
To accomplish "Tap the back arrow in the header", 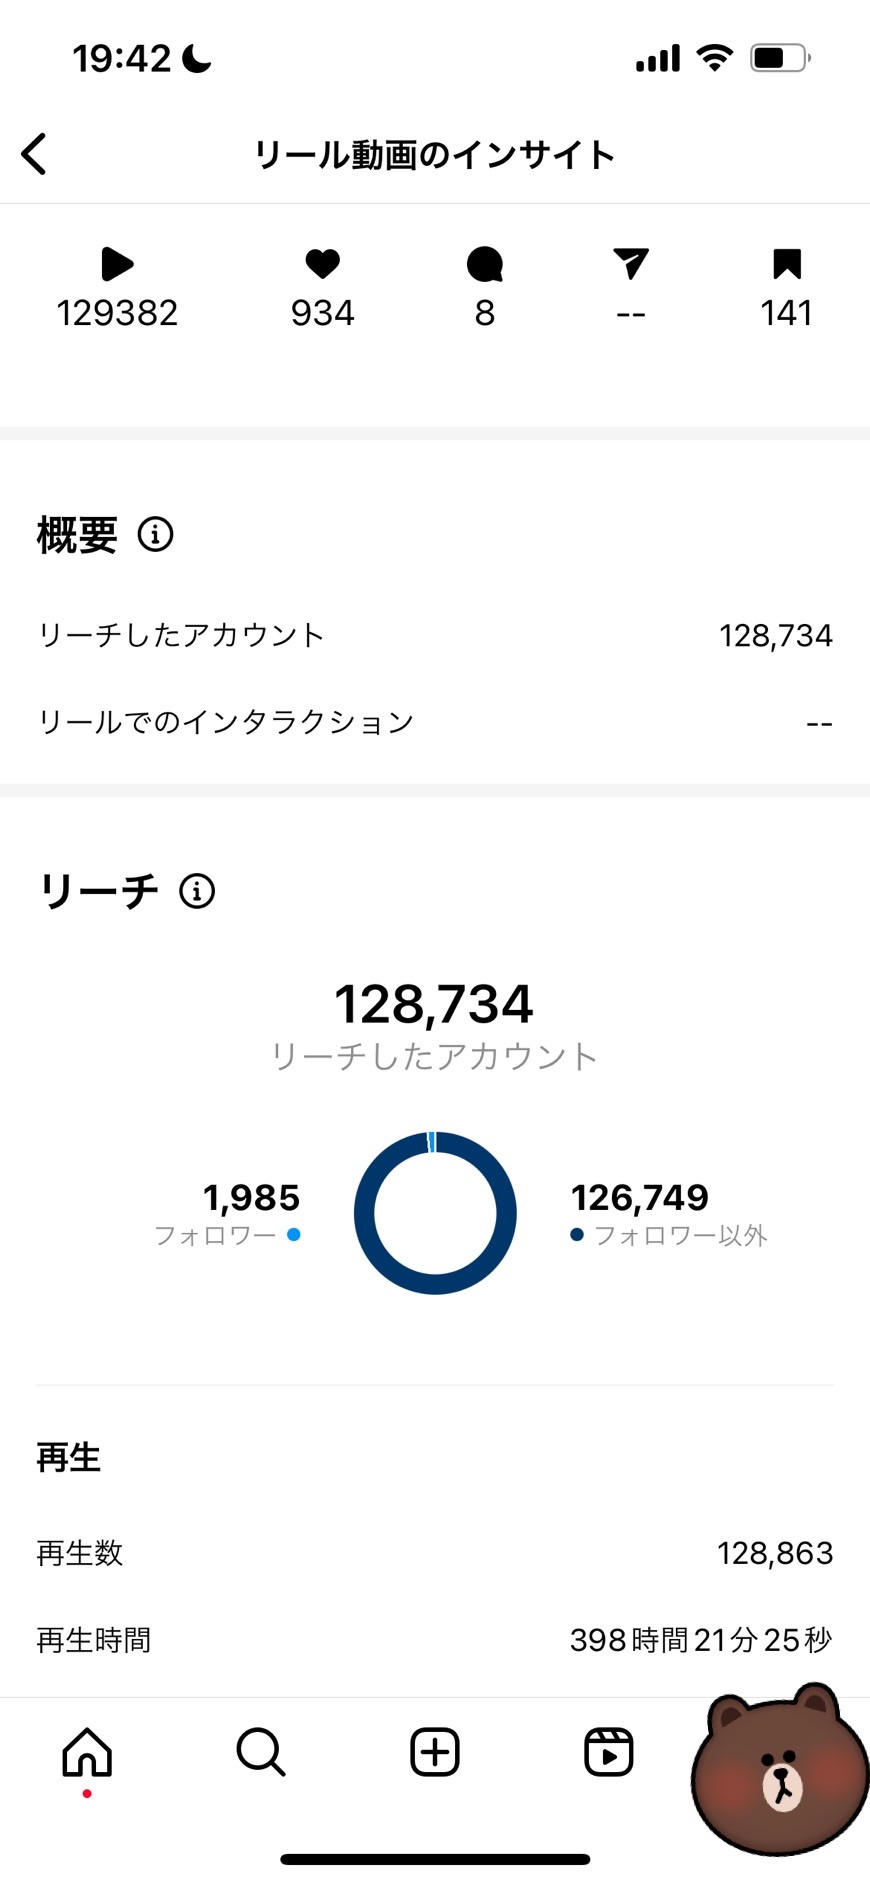I will click(35, 154).
